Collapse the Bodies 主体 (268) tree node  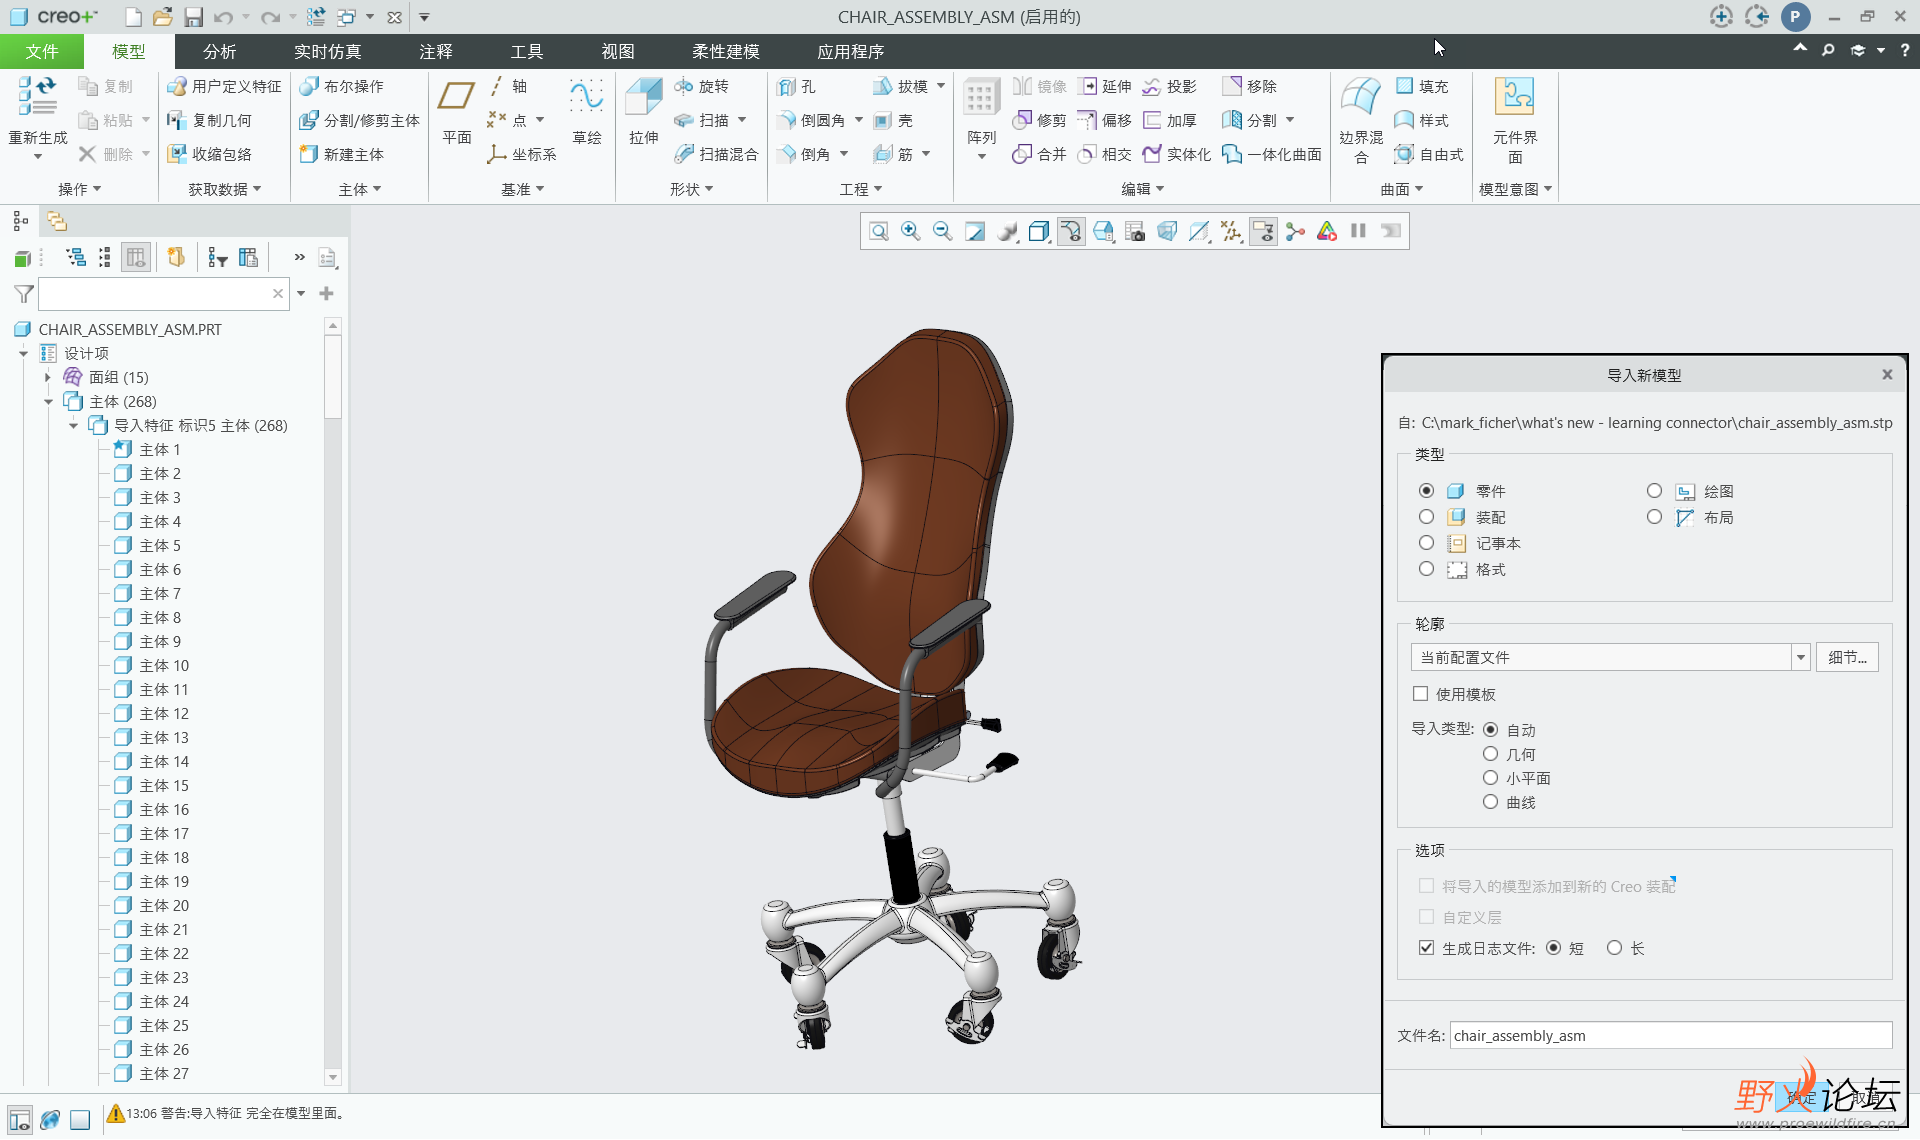click(48, 402)
